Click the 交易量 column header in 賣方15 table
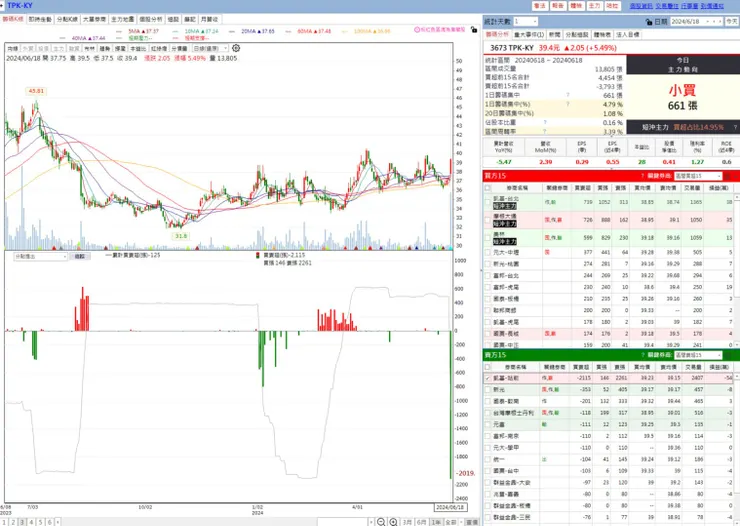 click(x=692, y=367)
